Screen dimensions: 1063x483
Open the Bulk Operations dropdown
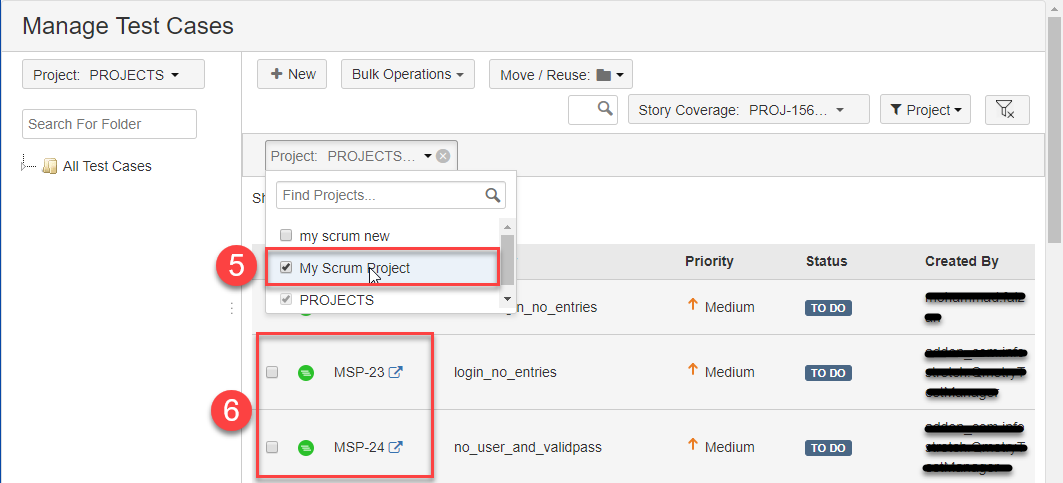click(x=407, y=74)
